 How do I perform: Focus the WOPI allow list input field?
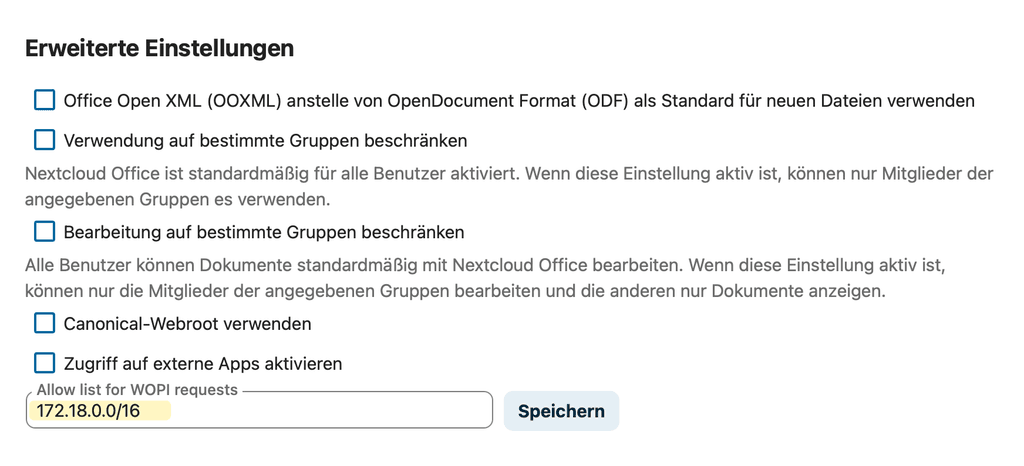tap(330, 411)
